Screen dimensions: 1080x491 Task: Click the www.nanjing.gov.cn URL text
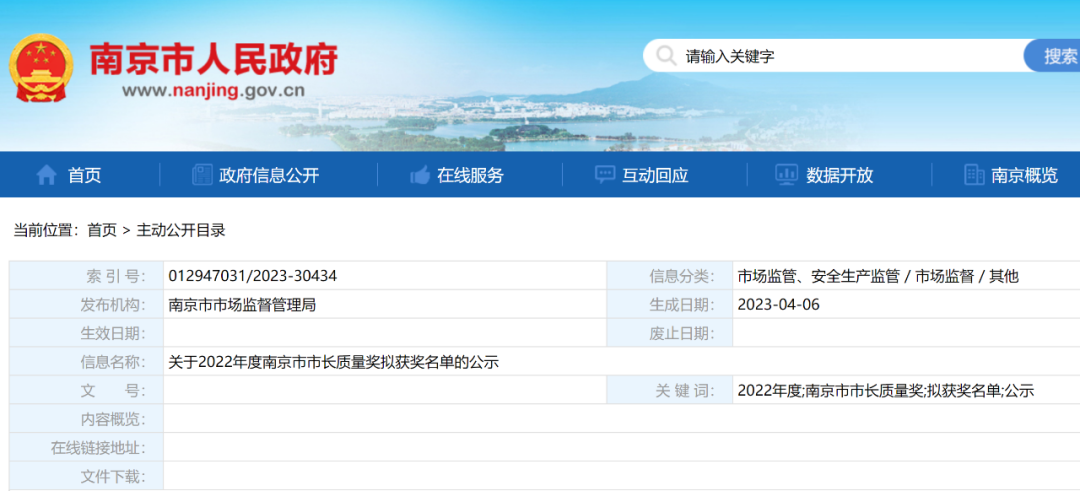[x=213, y=90]
